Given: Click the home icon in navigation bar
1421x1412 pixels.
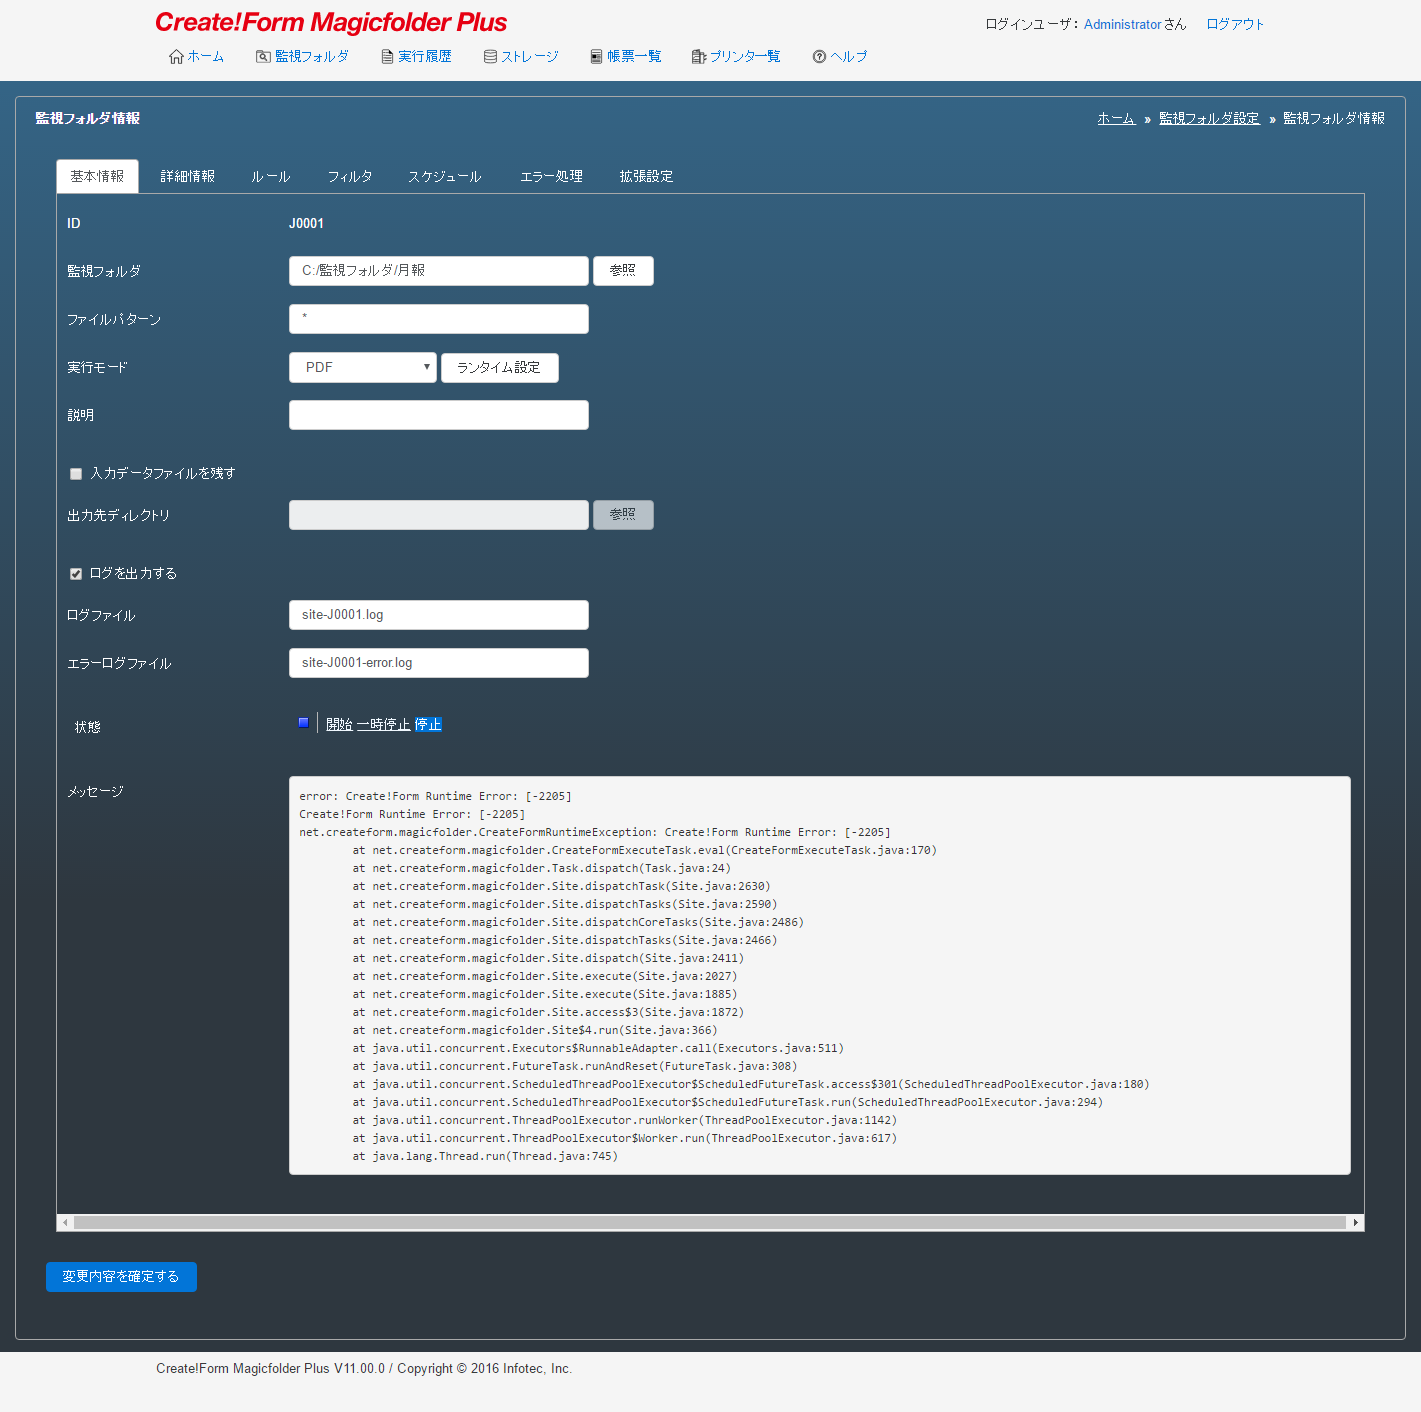Looking at the screenshot, I should point(176,57).
